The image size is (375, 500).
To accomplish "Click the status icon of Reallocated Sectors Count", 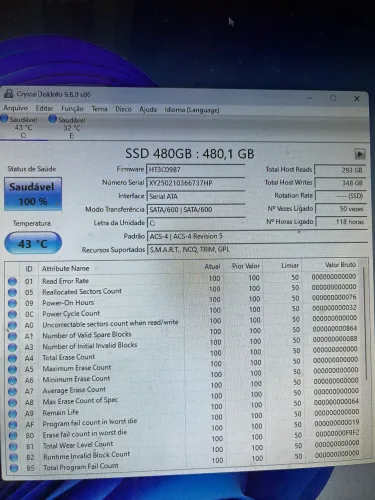I will [x=12, y=292].
